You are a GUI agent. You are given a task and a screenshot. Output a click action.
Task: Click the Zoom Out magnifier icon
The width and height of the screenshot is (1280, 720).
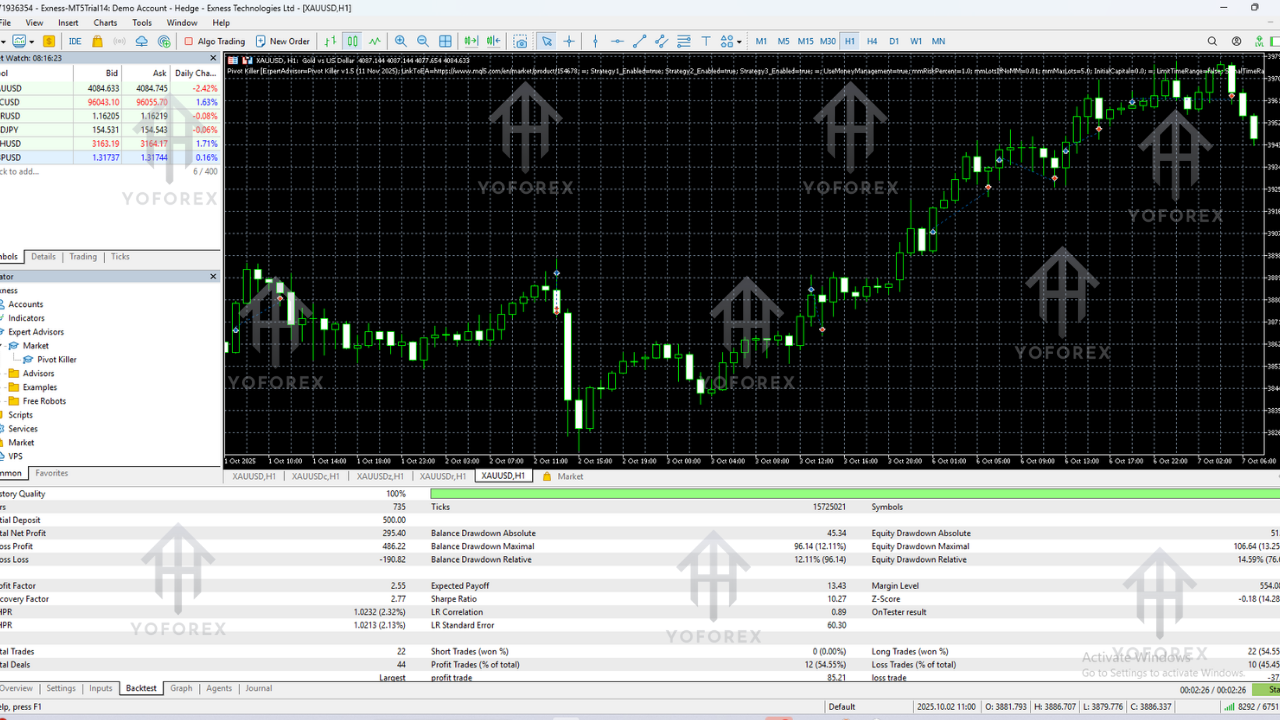[422, 41]
